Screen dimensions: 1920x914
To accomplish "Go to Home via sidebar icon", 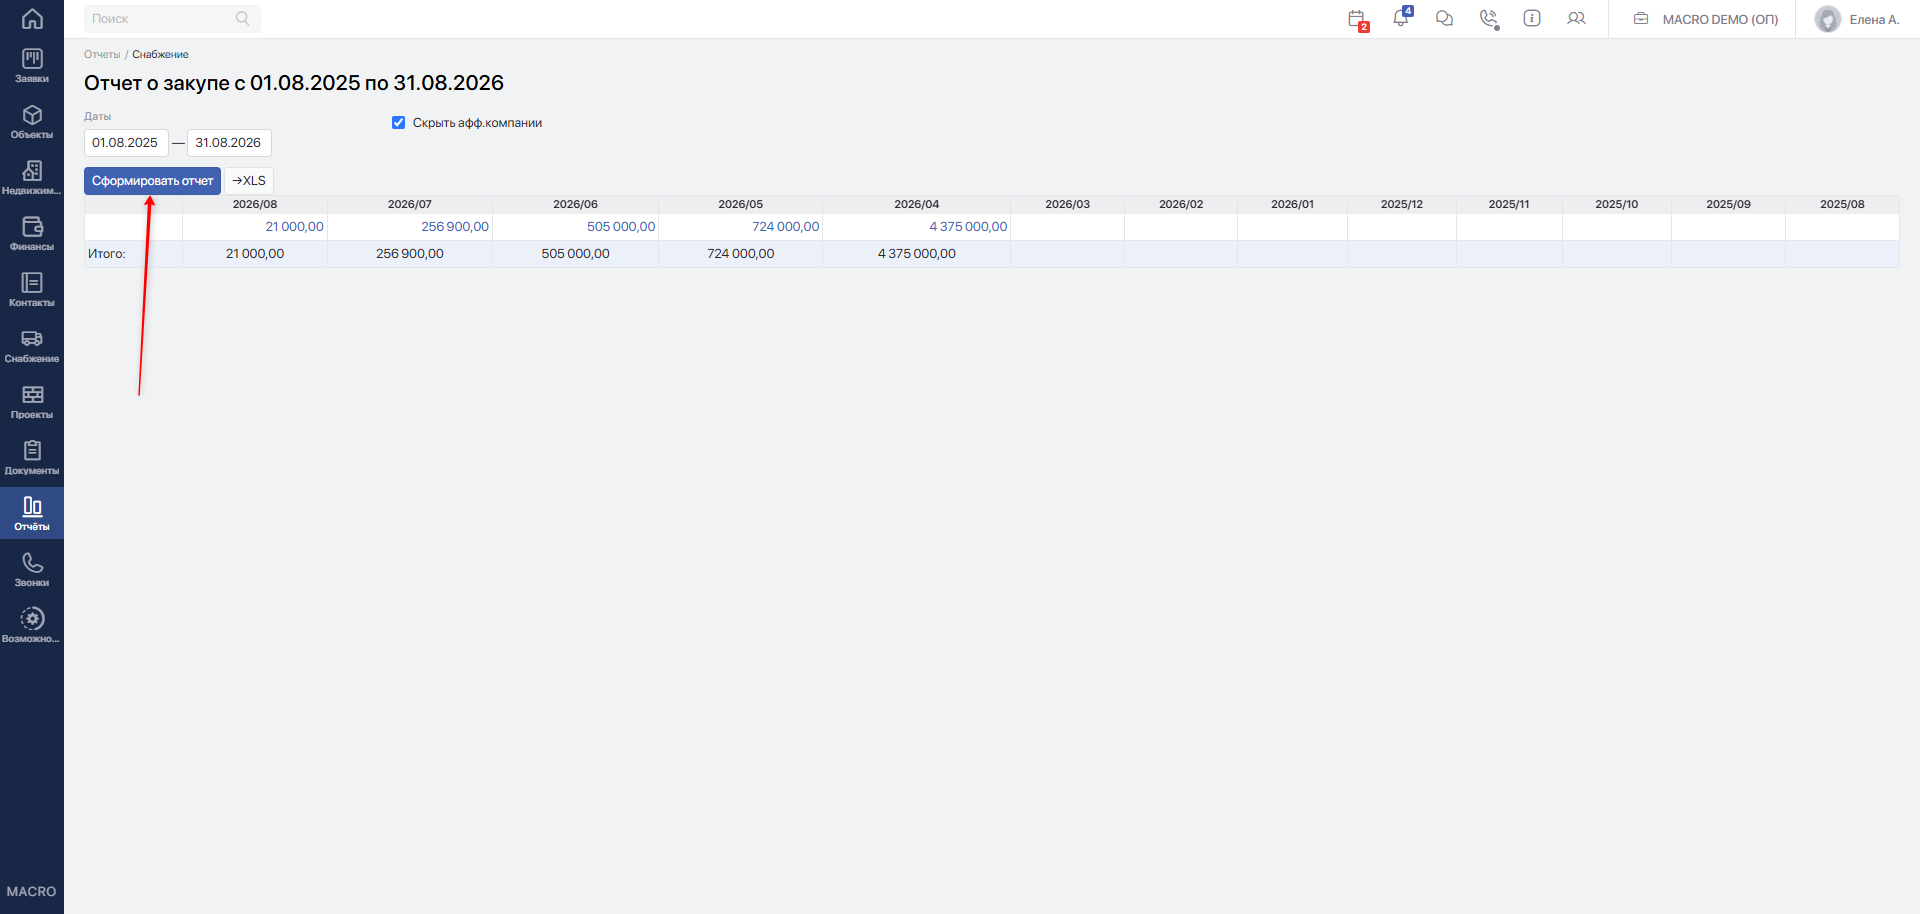I will 32,19.
